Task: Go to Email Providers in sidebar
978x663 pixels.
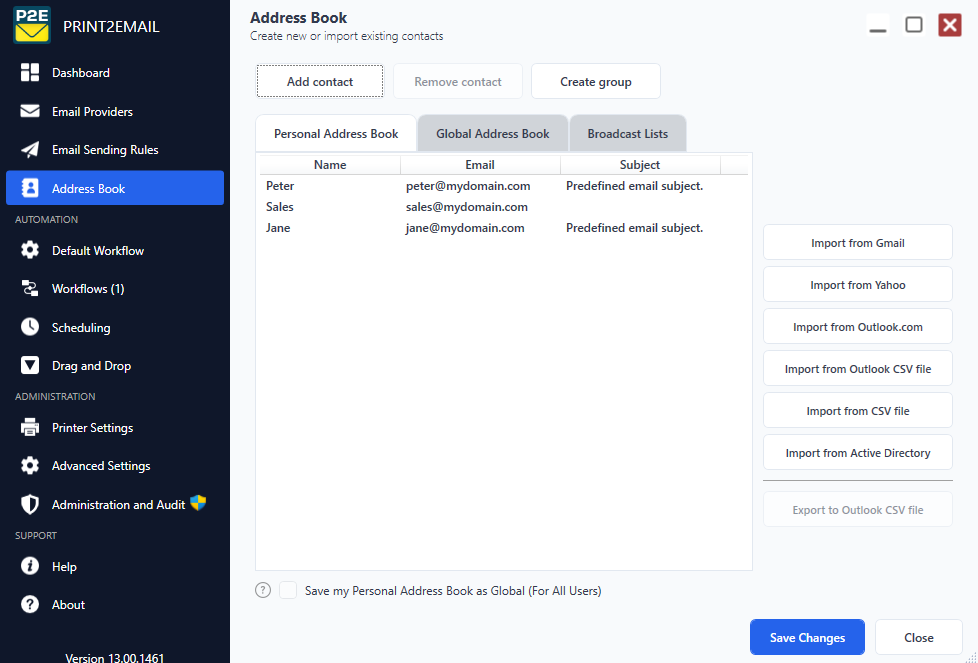Action: point(115,112)
